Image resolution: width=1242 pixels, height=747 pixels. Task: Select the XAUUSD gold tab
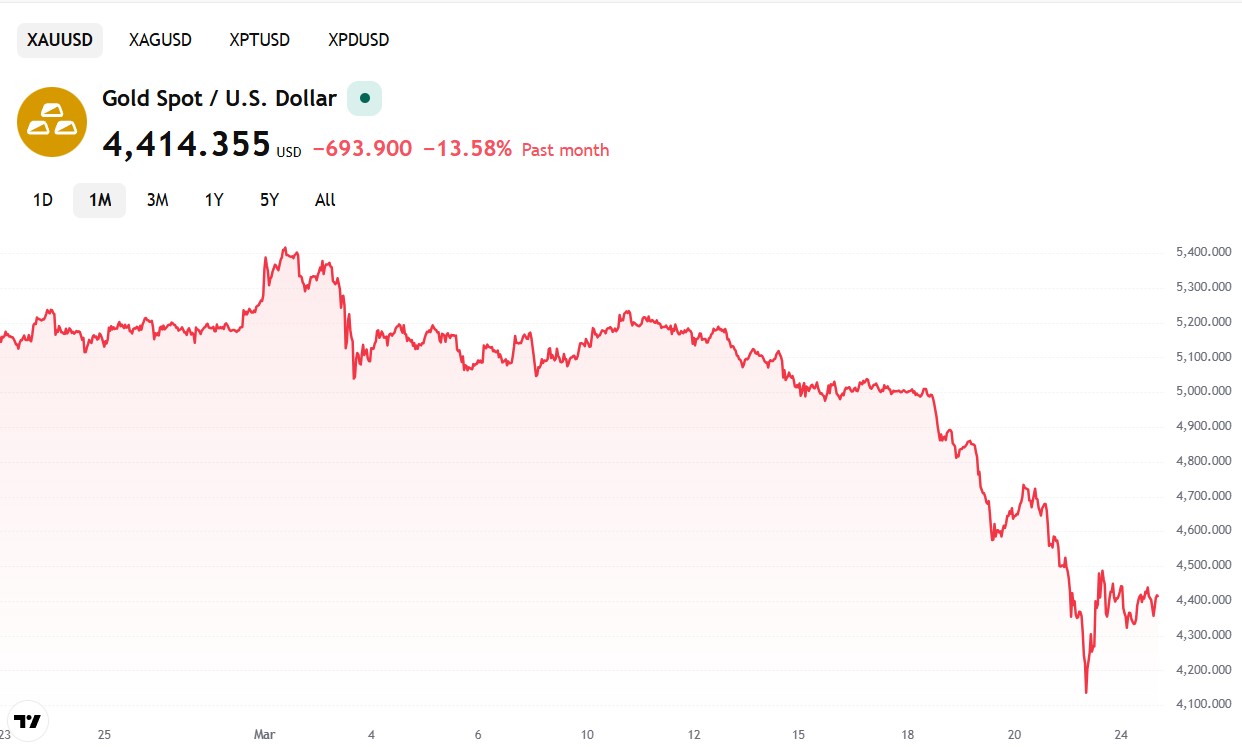[x=59, y=40]
